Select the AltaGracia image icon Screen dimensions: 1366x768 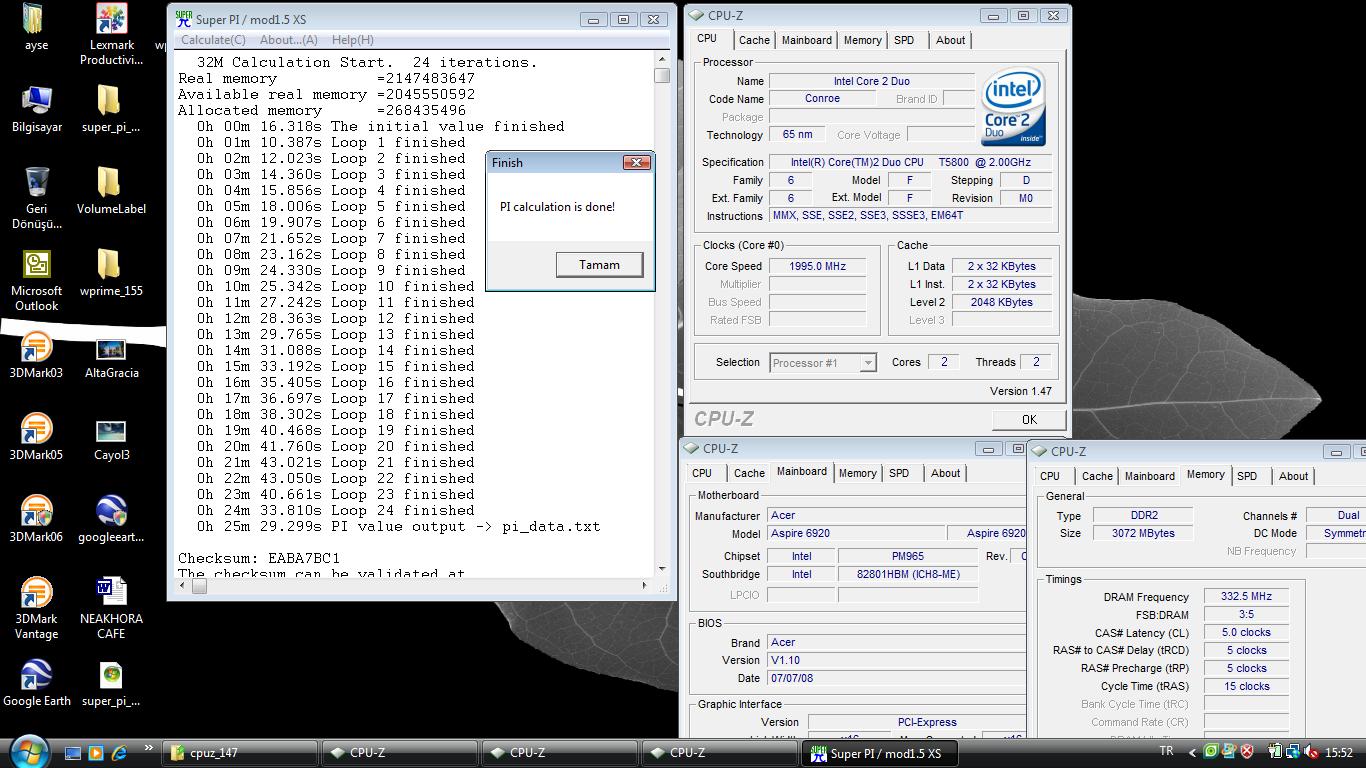(111, 355)
